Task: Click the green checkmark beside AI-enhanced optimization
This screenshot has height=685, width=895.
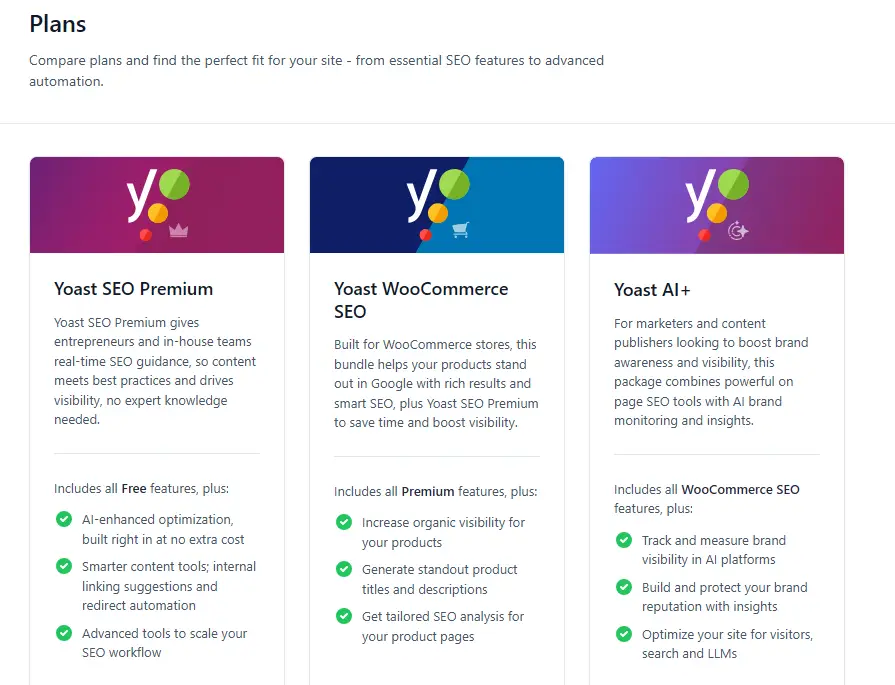Action: point(64,520)
